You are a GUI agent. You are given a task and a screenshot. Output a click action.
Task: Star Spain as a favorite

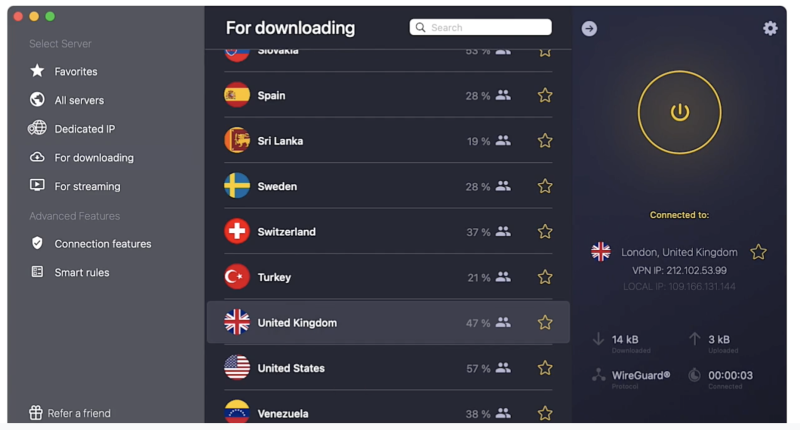tap(545, 96)
